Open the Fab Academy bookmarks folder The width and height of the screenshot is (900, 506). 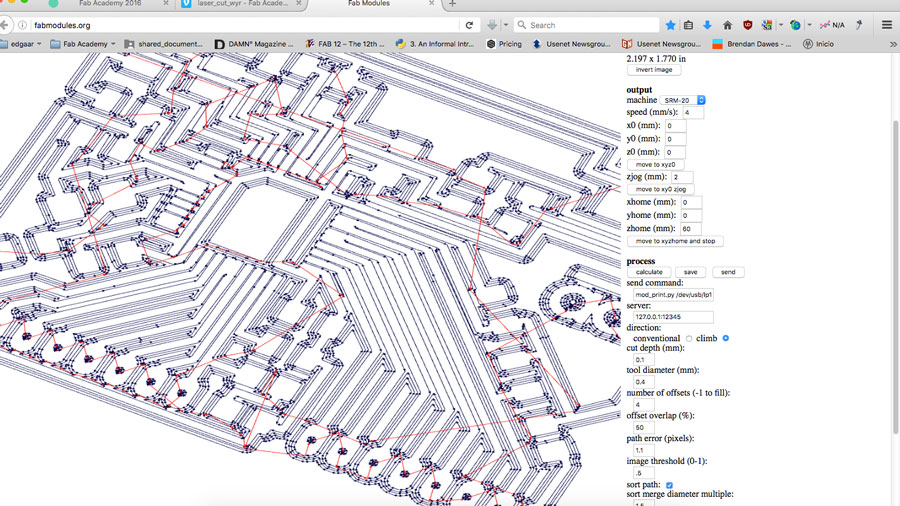(83, 44)
